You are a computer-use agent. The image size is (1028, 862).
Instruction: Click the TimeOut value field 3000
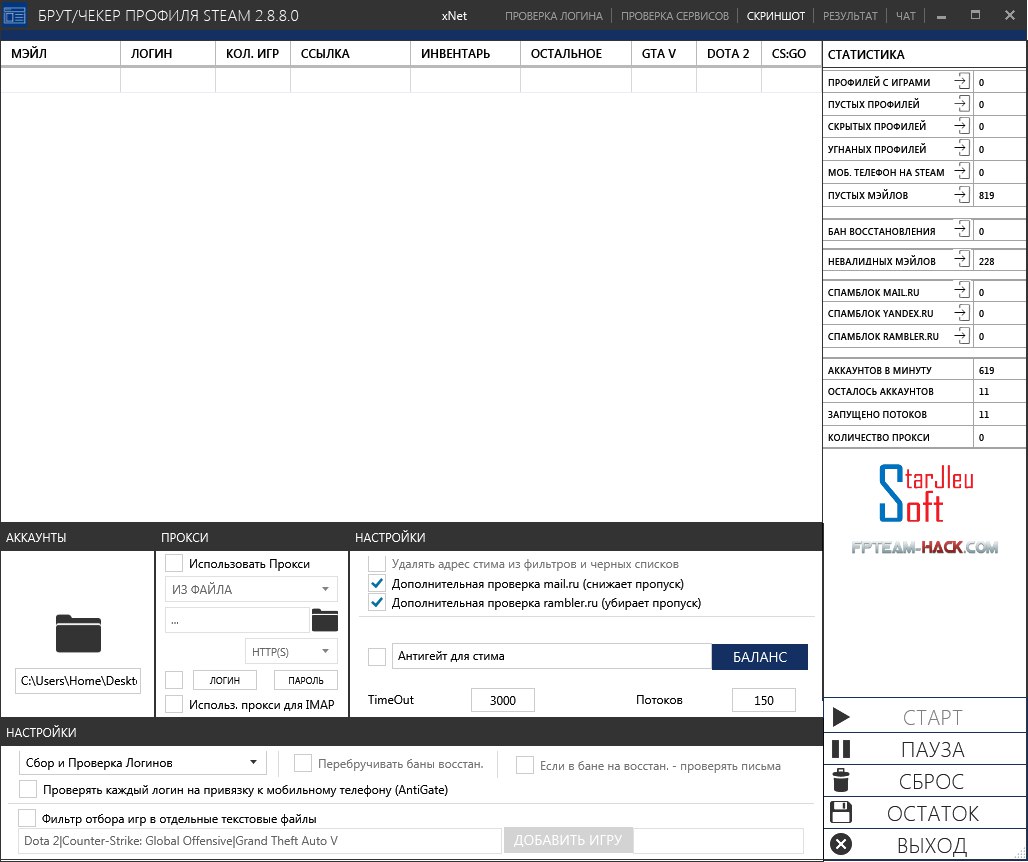pos(503,700)
